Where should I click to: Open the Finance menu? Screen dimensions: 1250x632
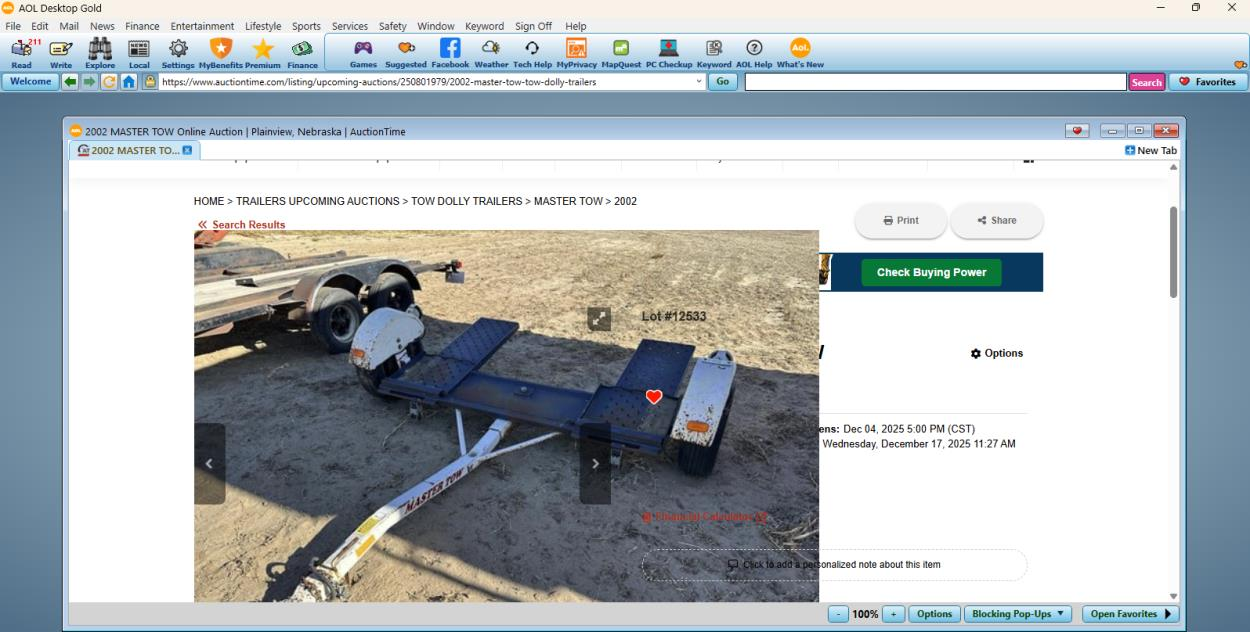click(x=142, y=26)
